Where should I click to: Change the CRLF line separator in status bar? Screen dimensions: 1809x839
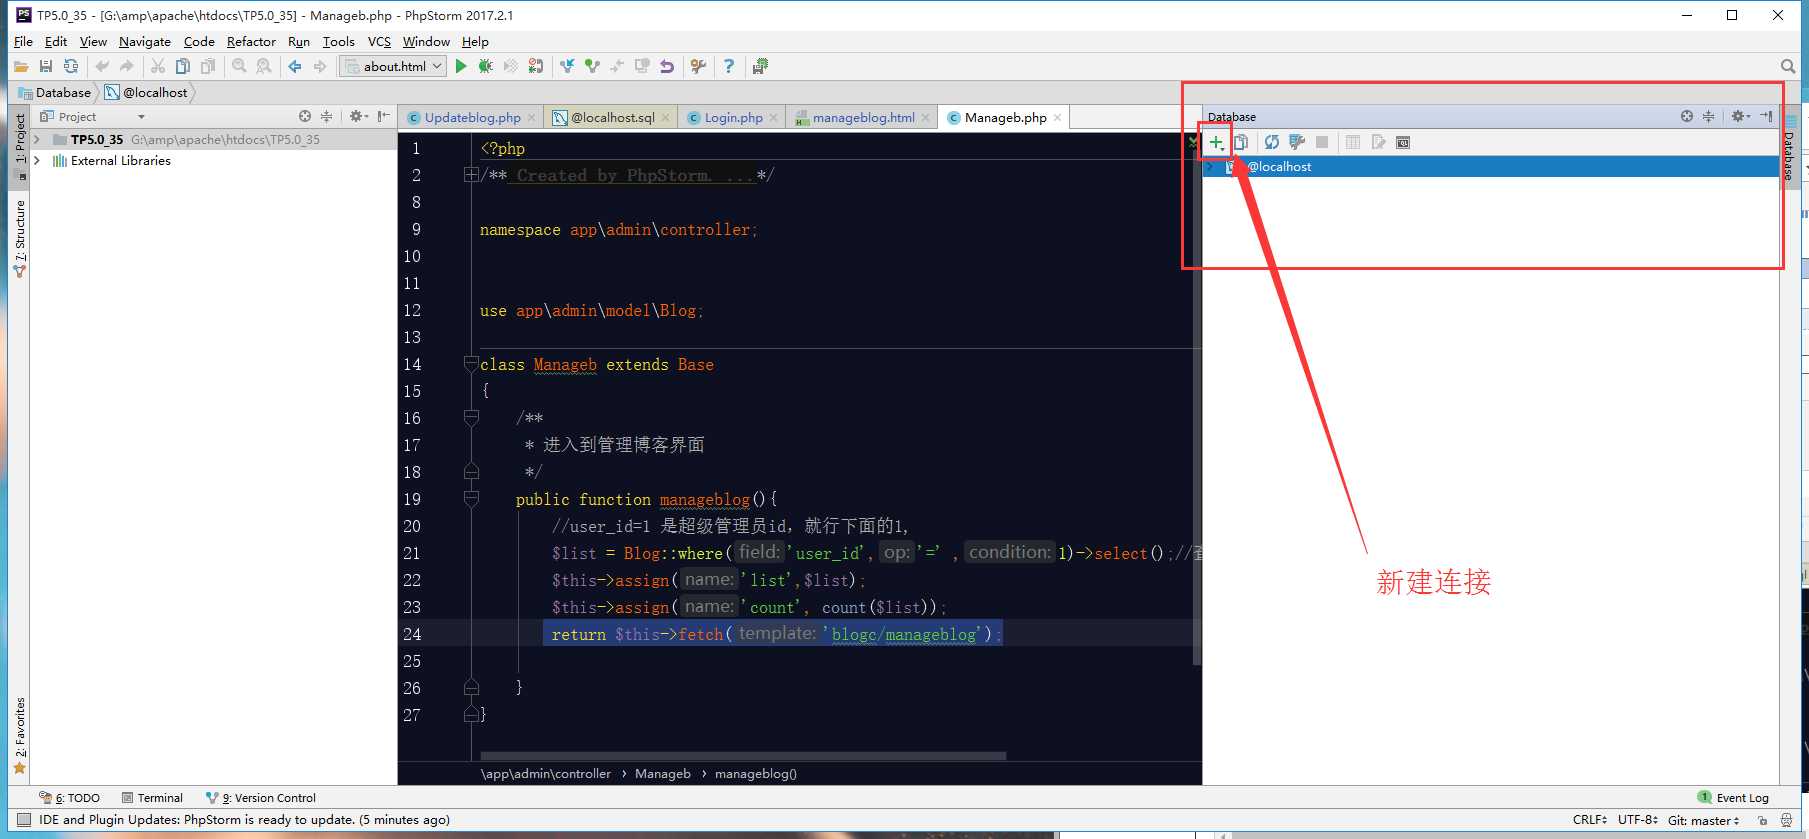1589,820
